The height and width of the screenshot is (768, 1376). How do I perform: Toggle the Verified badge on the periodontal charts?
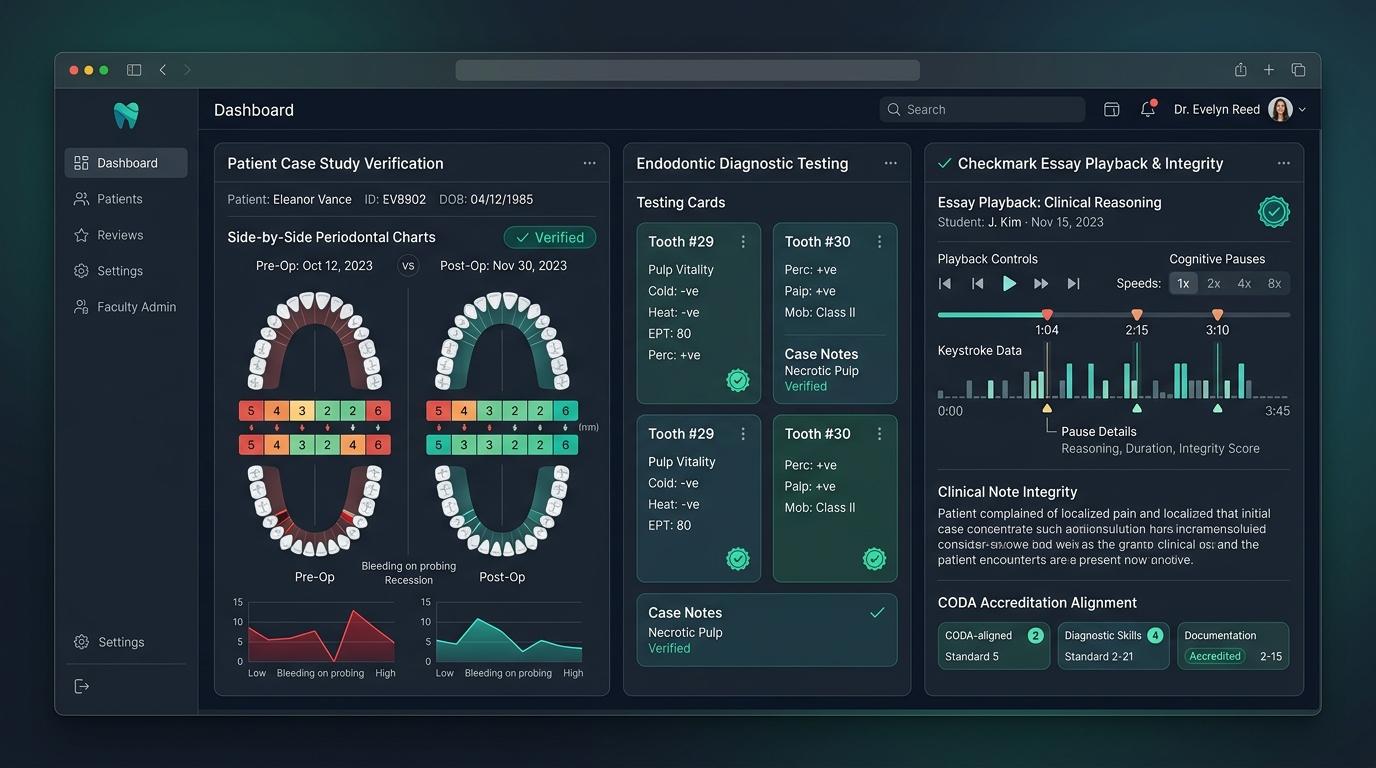[550, 237]
